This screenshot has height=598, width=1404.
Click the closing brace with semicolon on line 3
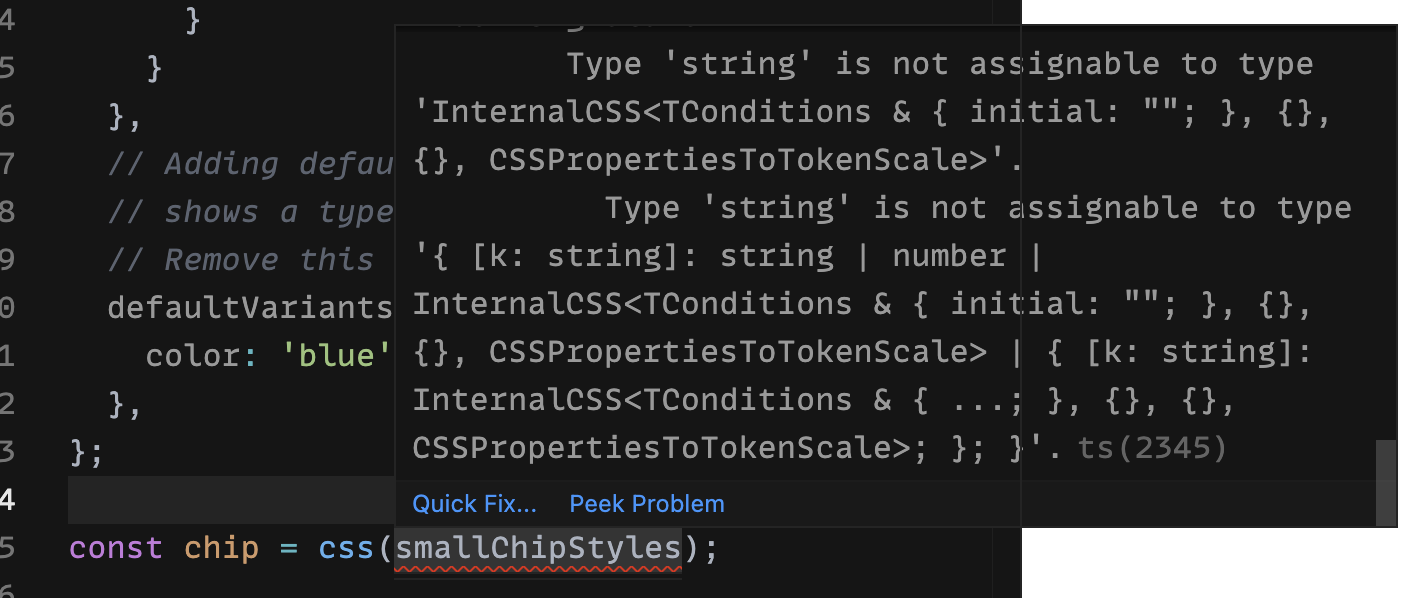coord(86,451)
